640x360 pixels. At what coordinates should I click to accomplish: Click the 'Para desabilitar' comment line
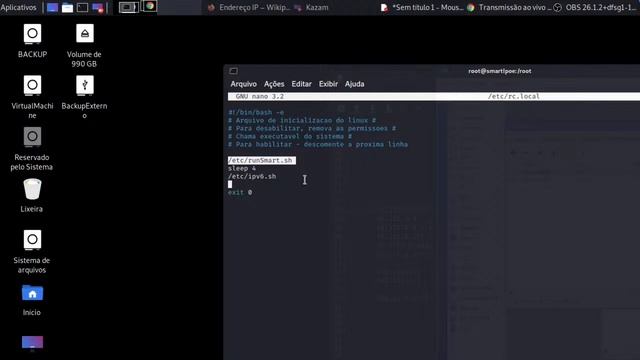(x=312, y=128)
